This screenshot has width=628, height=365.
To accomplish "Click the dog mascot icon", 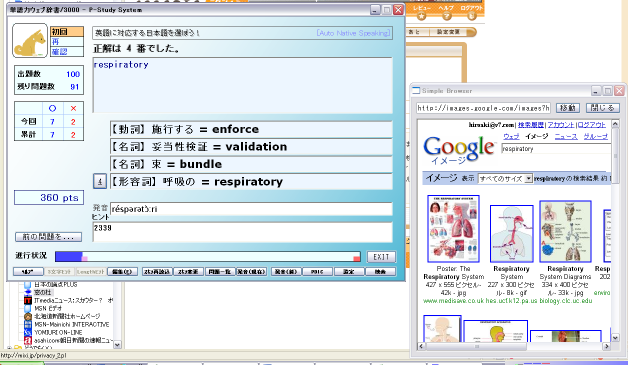I will (x=30, y=40).
